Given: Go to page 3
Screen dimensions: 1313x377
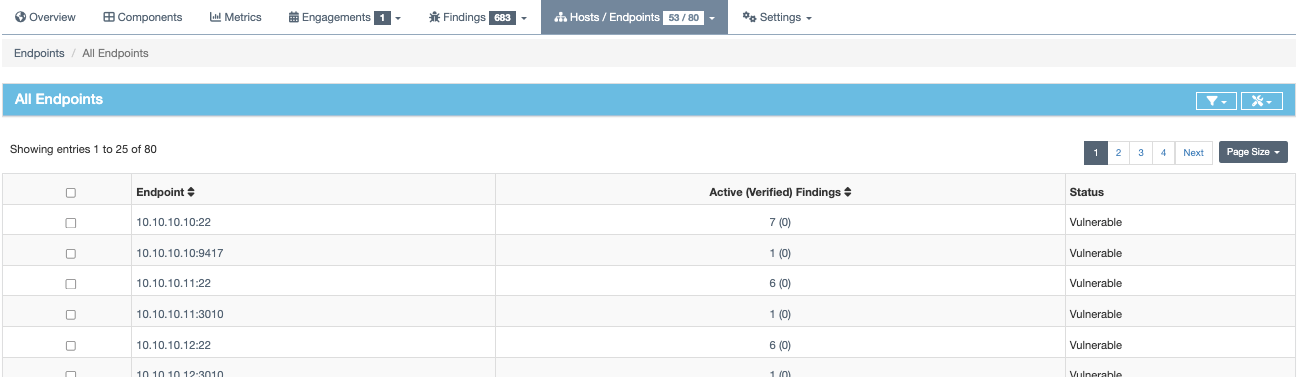Looking at the screenshot, I should (x=1141, y=152).
